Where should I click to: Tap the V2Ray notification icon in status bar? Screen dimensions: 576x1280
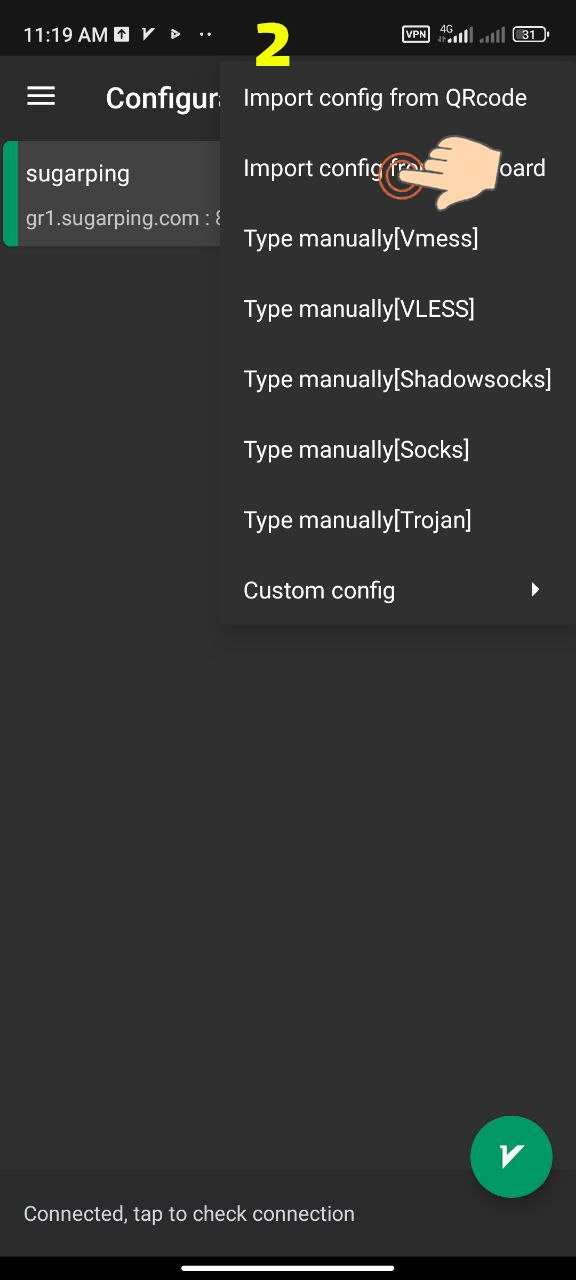click(x=148, y=34)
